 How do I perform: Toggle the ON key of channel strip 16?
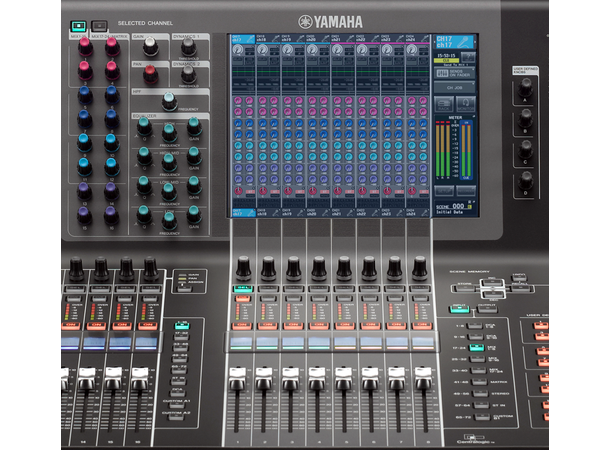click(x=148, y=325)
